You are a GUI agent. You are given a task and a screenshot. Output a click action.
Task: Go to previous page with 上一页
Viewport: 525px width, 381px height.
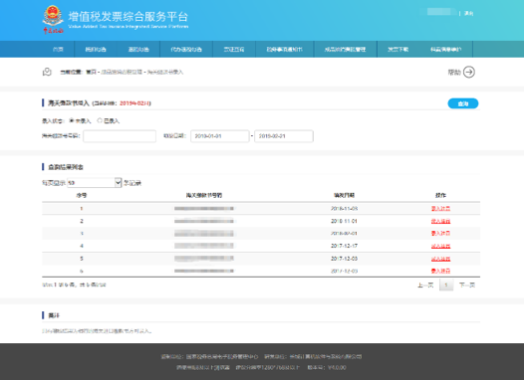pyautogui.click(x=425, y=285)
